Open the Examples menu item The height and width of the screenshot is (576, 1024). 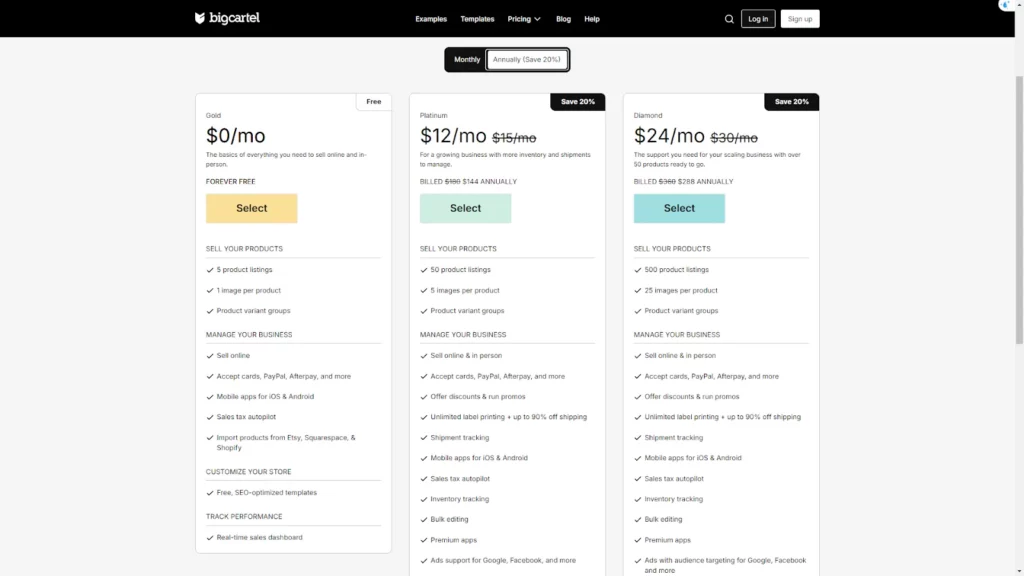pos(431,19)
